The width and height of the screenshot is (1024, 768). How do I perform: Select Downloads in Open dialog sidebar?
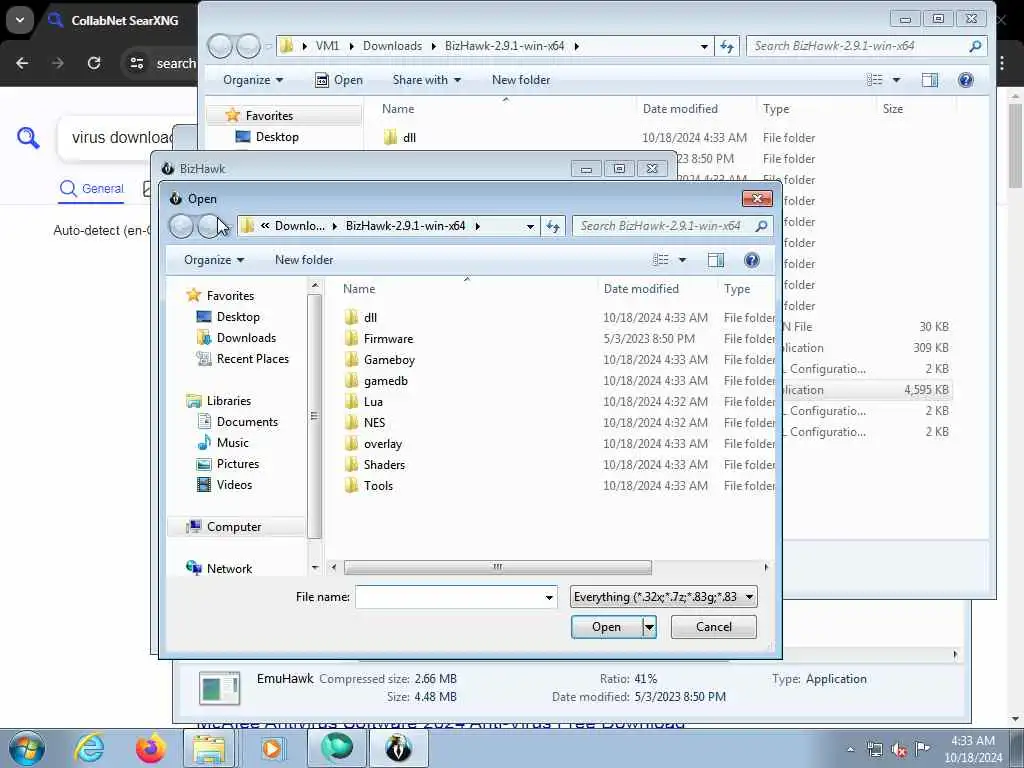click(x=246, y=338)
